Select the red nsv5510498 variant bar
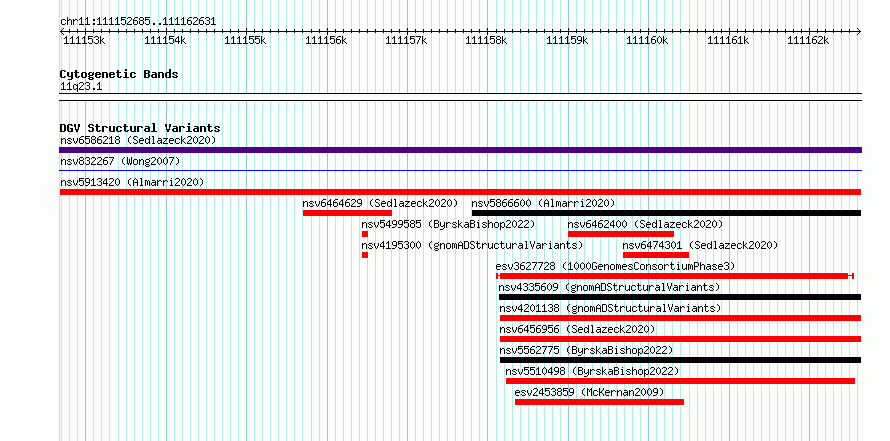Screen dimensions: 890x441 (x=681, y=381)
